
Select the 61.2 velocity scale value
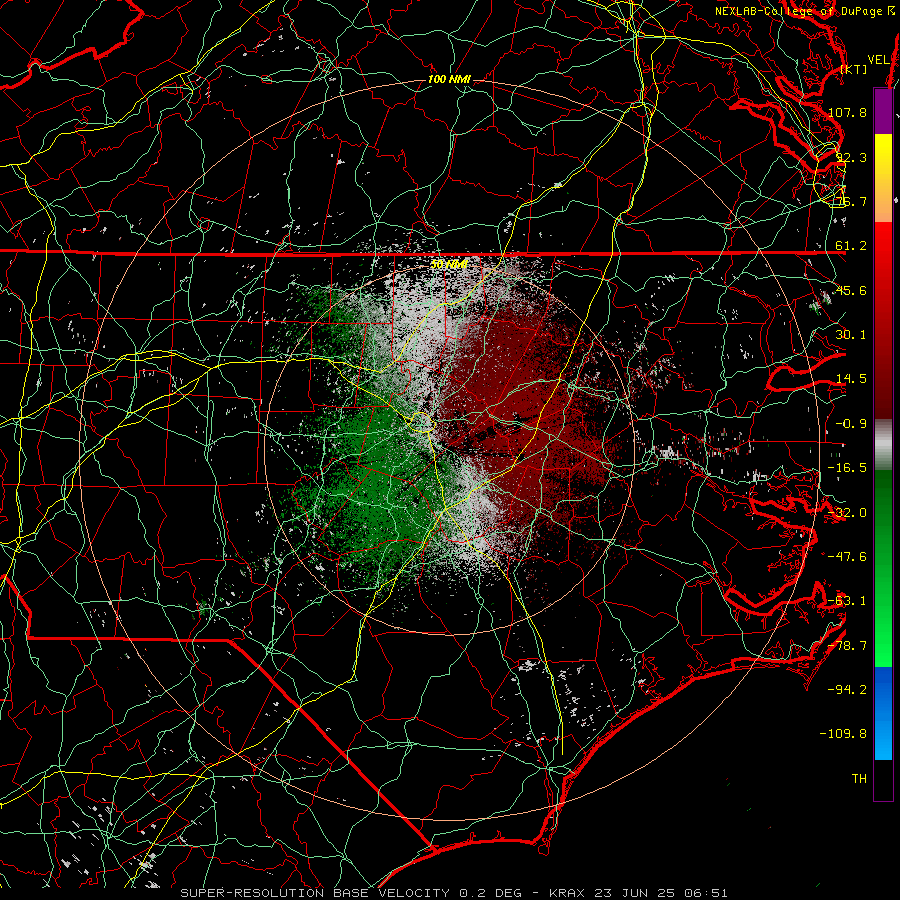pyautogui.click(x=851, y=246)
